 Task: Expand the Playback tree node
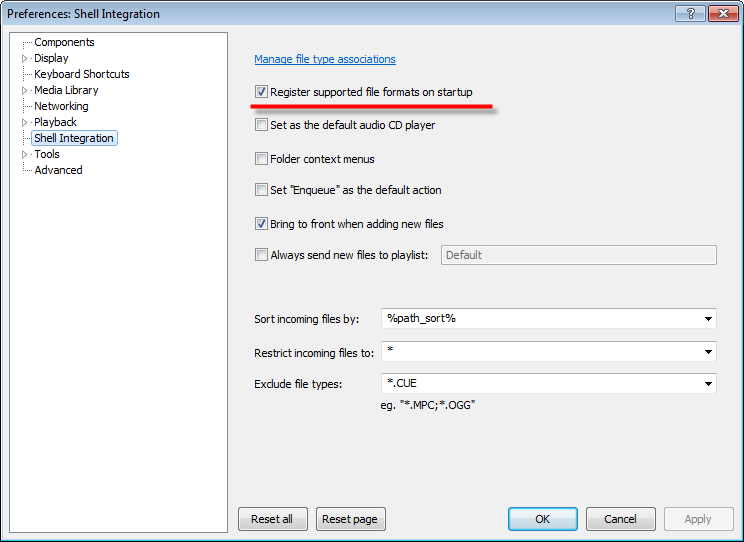[x=25, y=122]
